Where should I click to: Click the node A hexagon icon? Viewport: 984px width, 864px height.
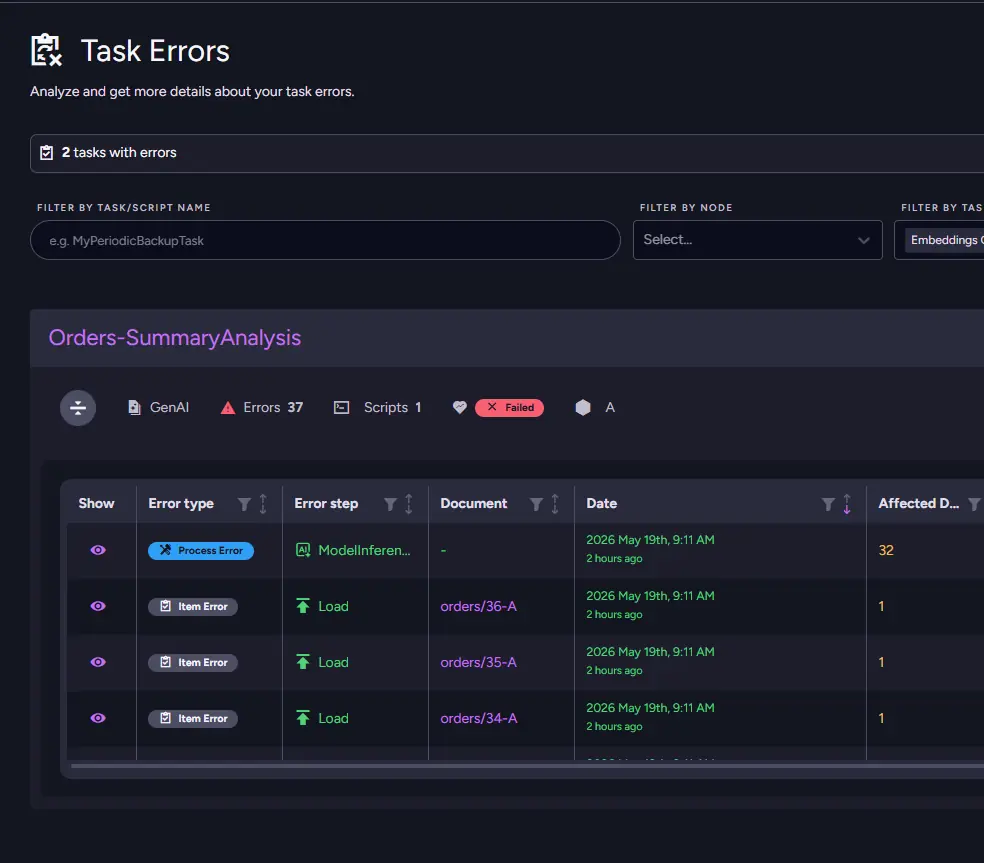pyautogui.click(x=583, y=408)
